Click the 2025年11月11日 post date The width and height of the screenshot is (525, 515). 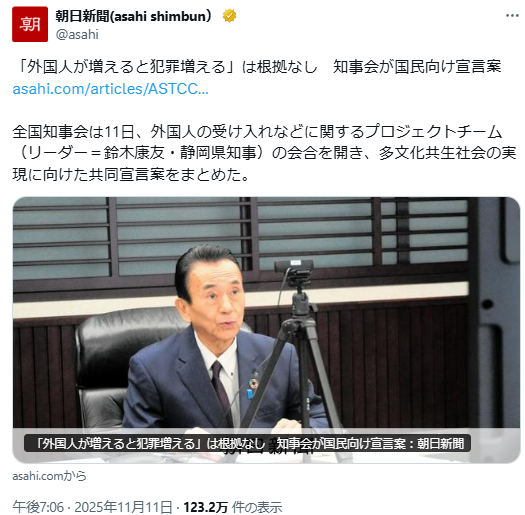[123, 507]
